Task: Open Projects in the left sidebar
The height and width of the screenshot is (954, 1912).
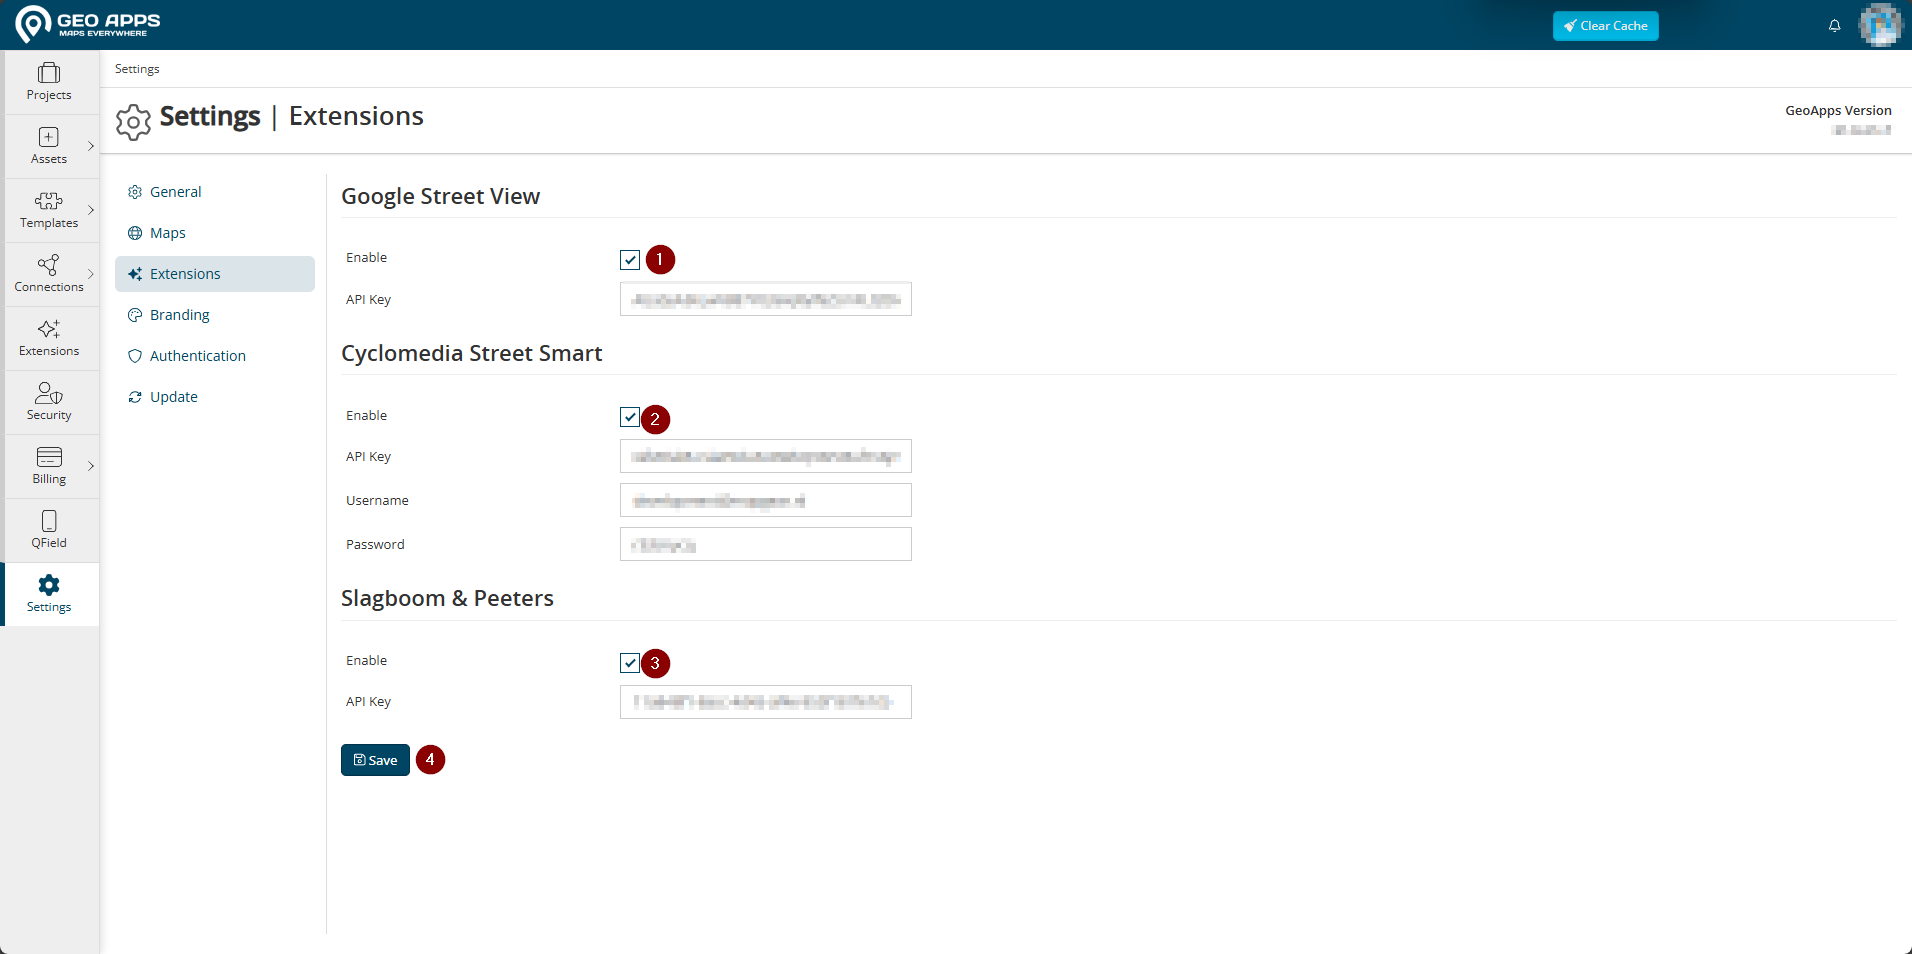Action: (49, 82)
